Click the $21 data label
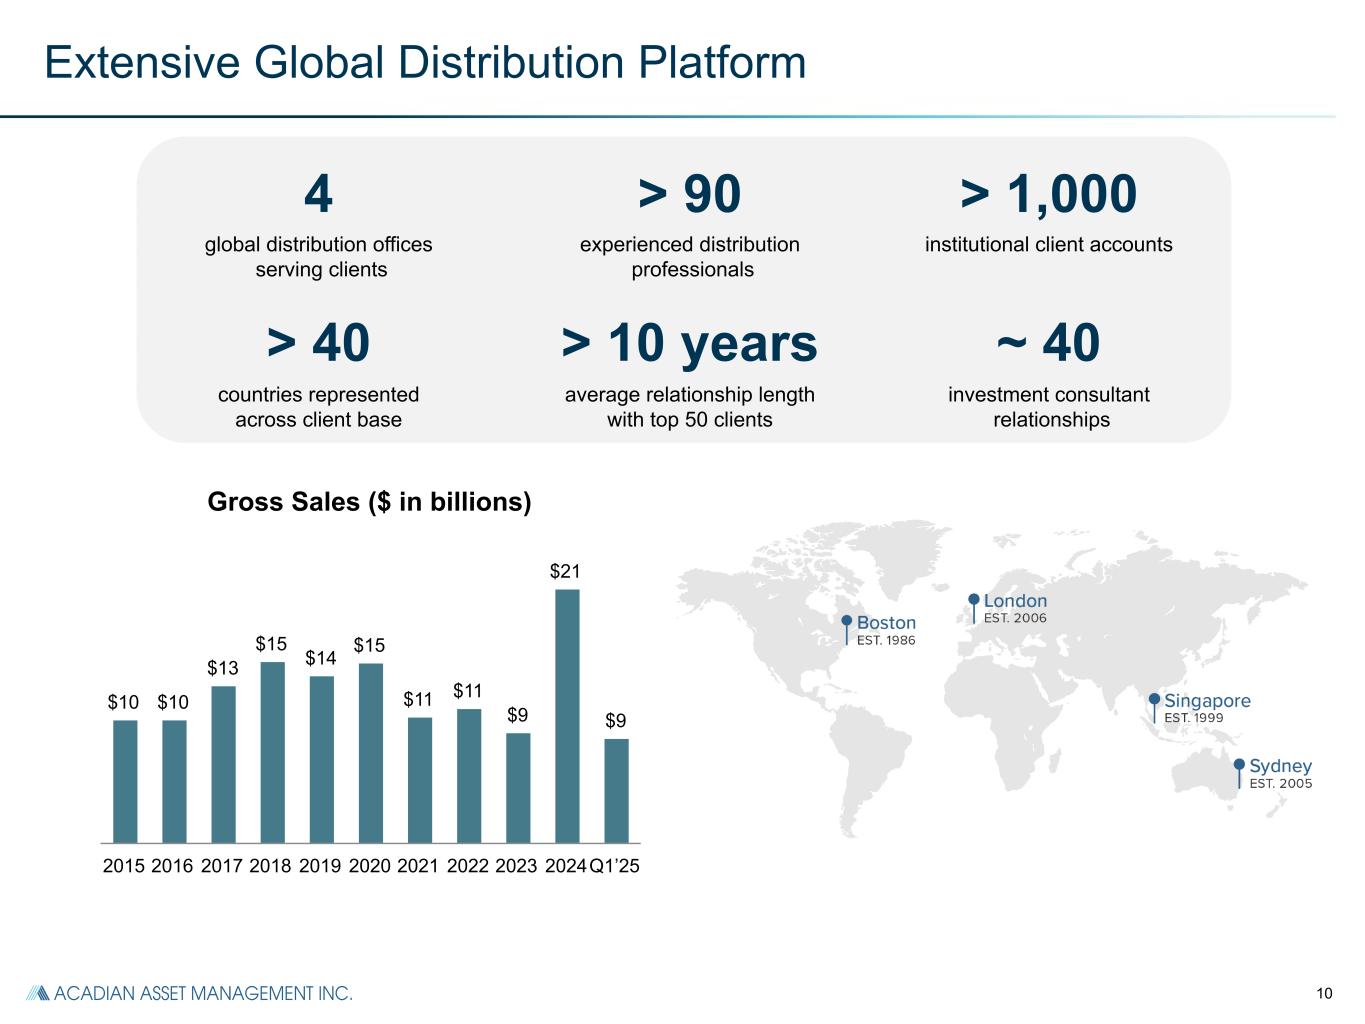The image size is (1365, 1024). click(x=565, y=571)
